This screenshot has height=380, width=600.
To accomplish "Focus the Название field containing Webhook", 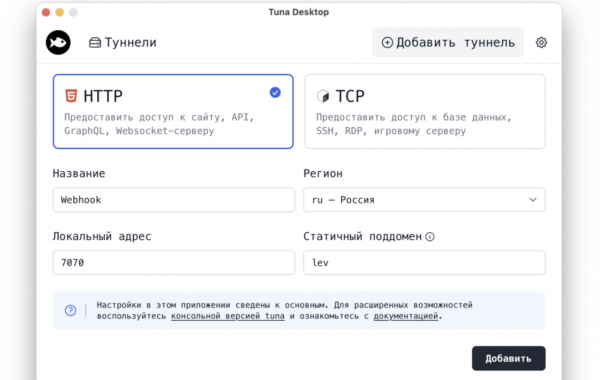I will [x=174, y=200].
